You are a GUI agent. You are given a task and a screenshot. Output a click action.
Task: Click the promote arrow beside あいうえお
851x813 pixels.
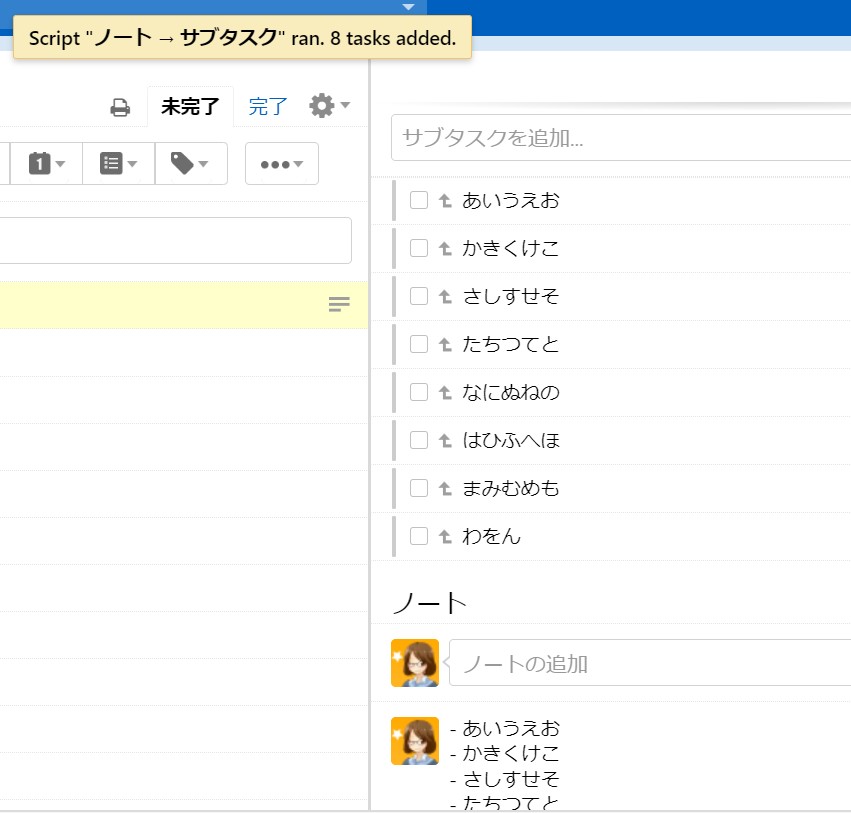[x=446, y=201]
